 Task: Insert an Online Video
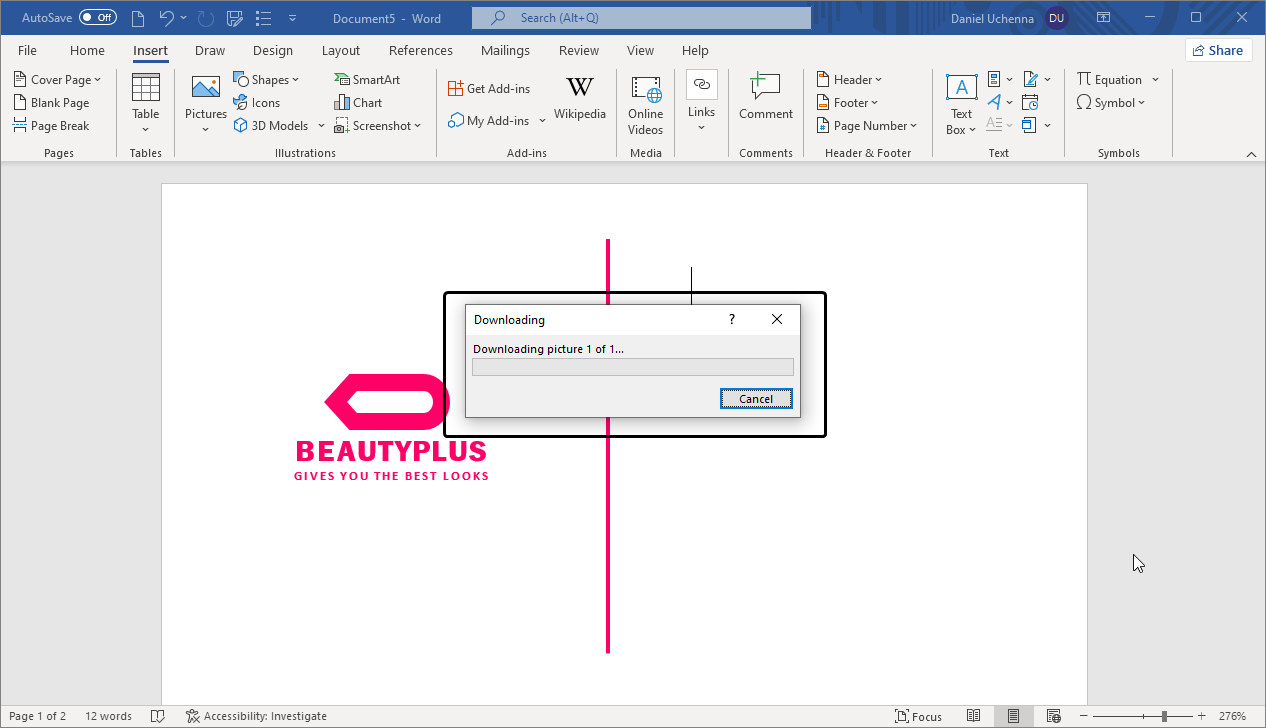[645, 105]
